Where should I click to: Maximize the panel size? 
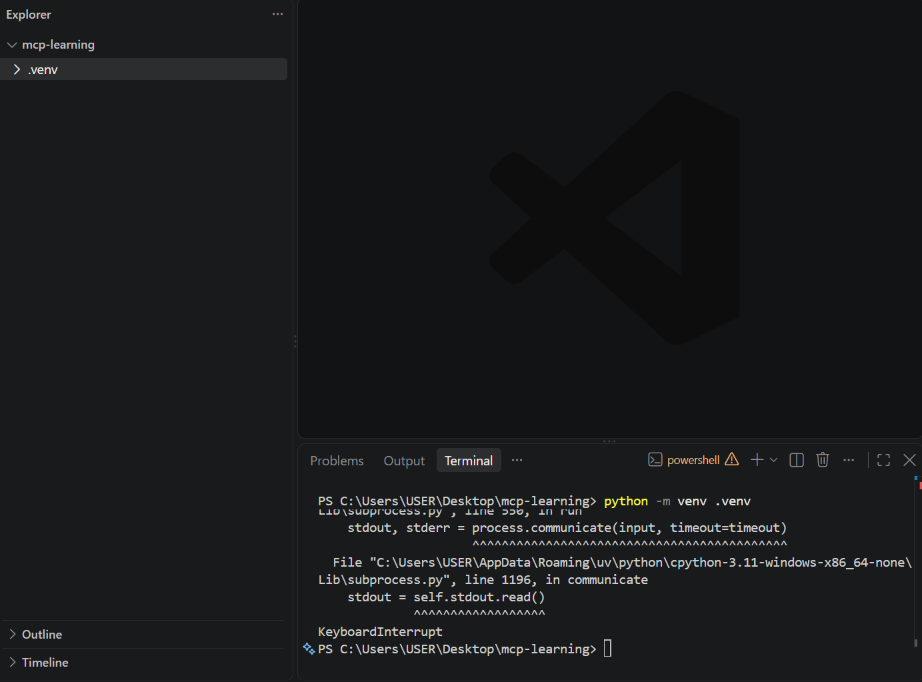[x=884, y=460]
